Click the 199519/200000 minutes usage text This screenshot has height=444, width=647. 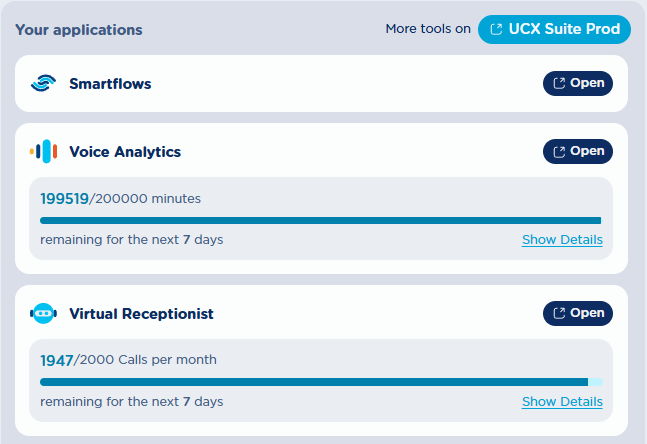(120, 198)
